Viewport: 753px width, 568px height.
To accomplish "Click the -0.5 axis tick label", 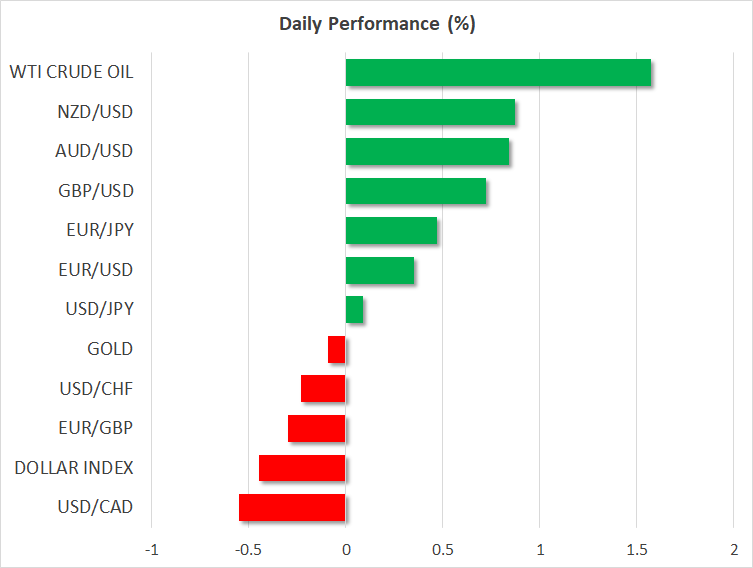I will pyautogui.click(x=247, y=550).
